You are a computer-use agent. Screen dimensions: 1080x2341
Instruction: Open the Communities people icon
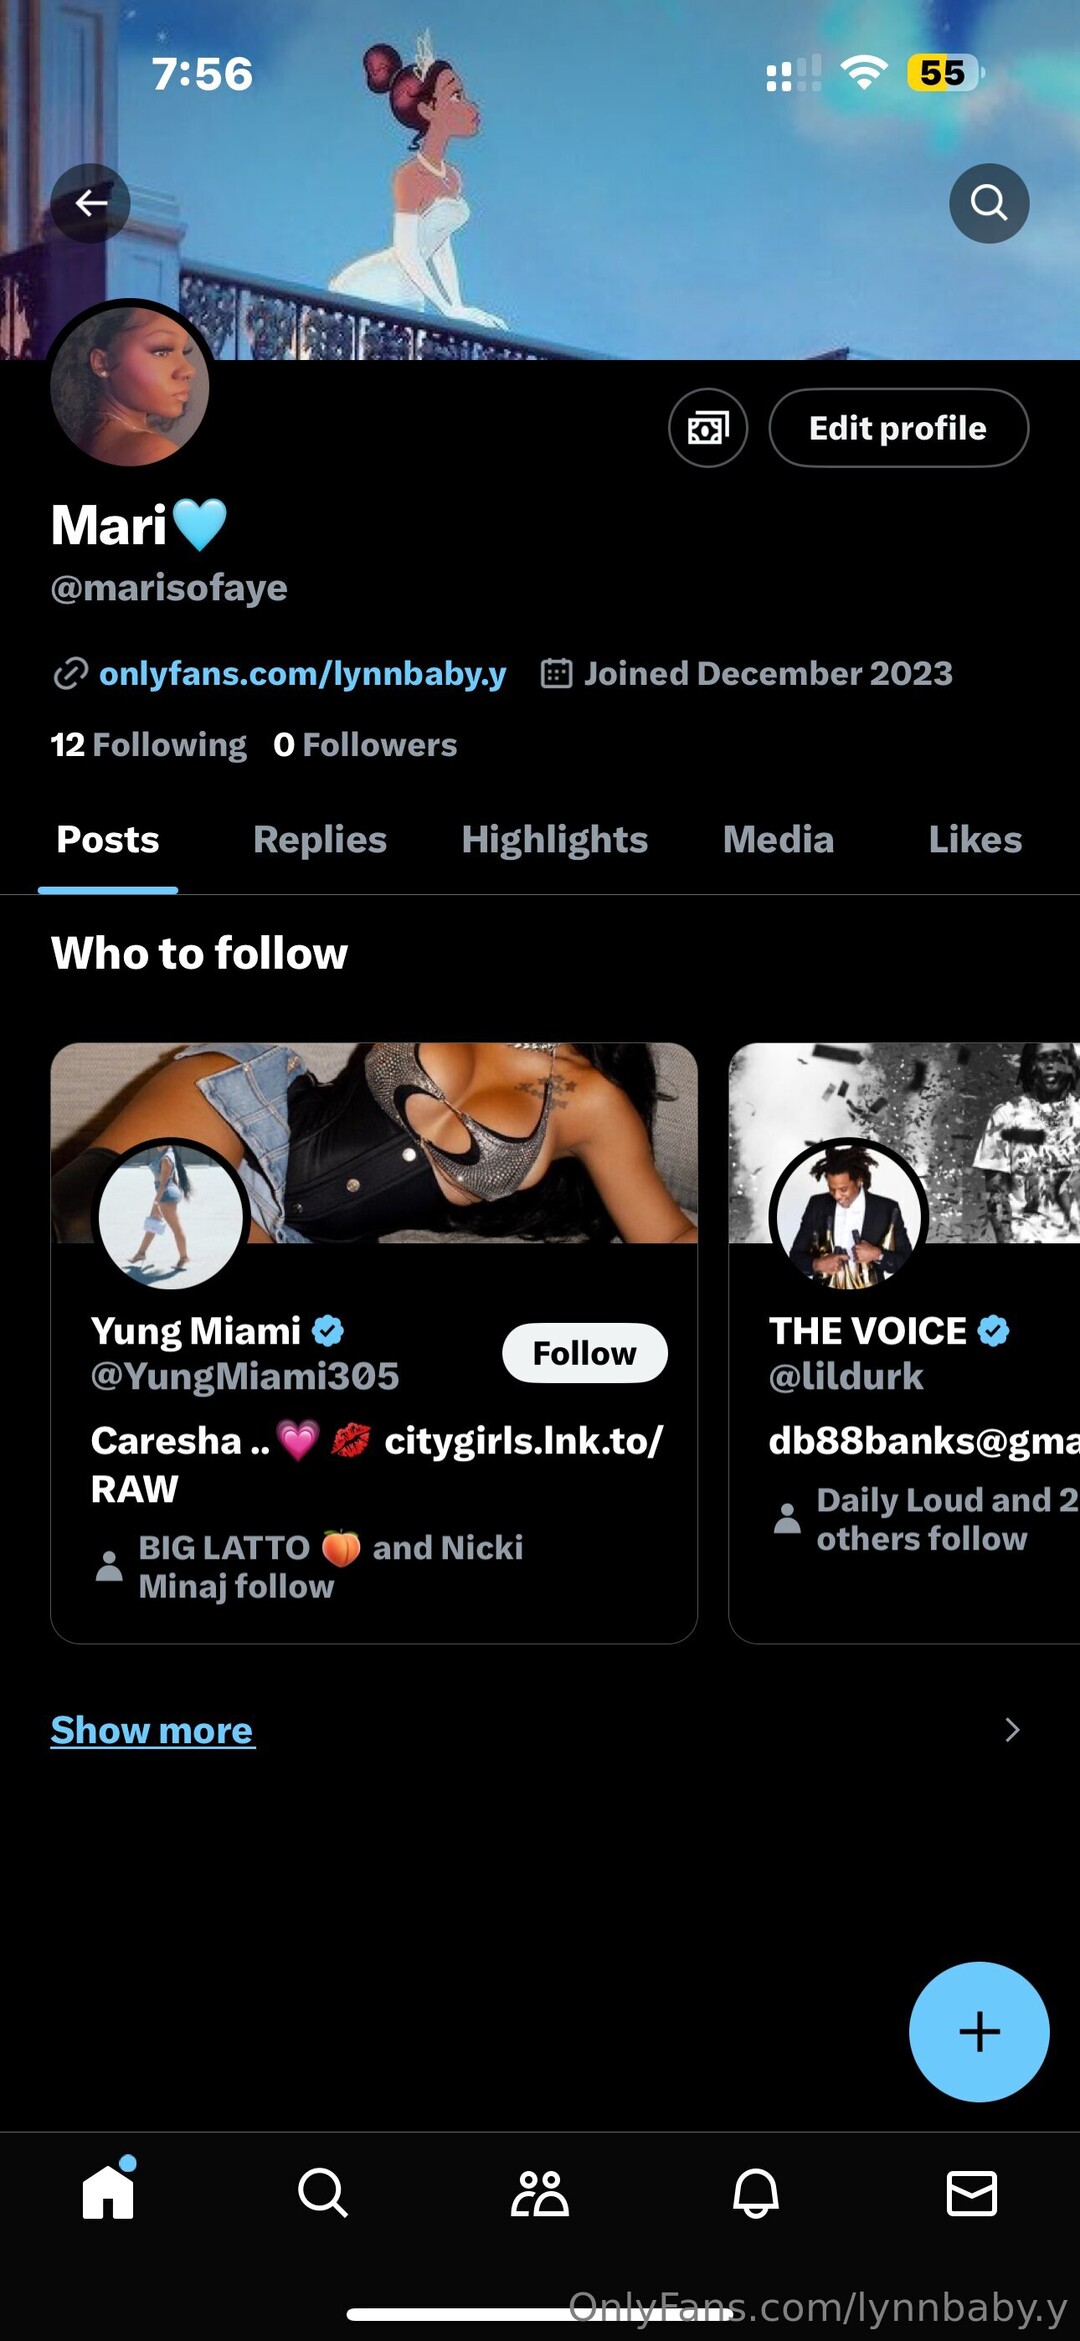point(540,2192)
